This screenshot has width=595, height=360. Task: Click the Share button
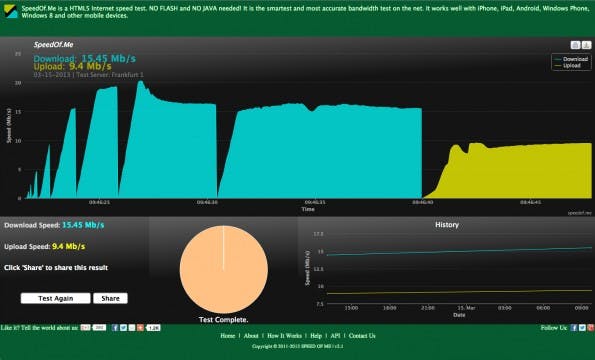[110, 298]
